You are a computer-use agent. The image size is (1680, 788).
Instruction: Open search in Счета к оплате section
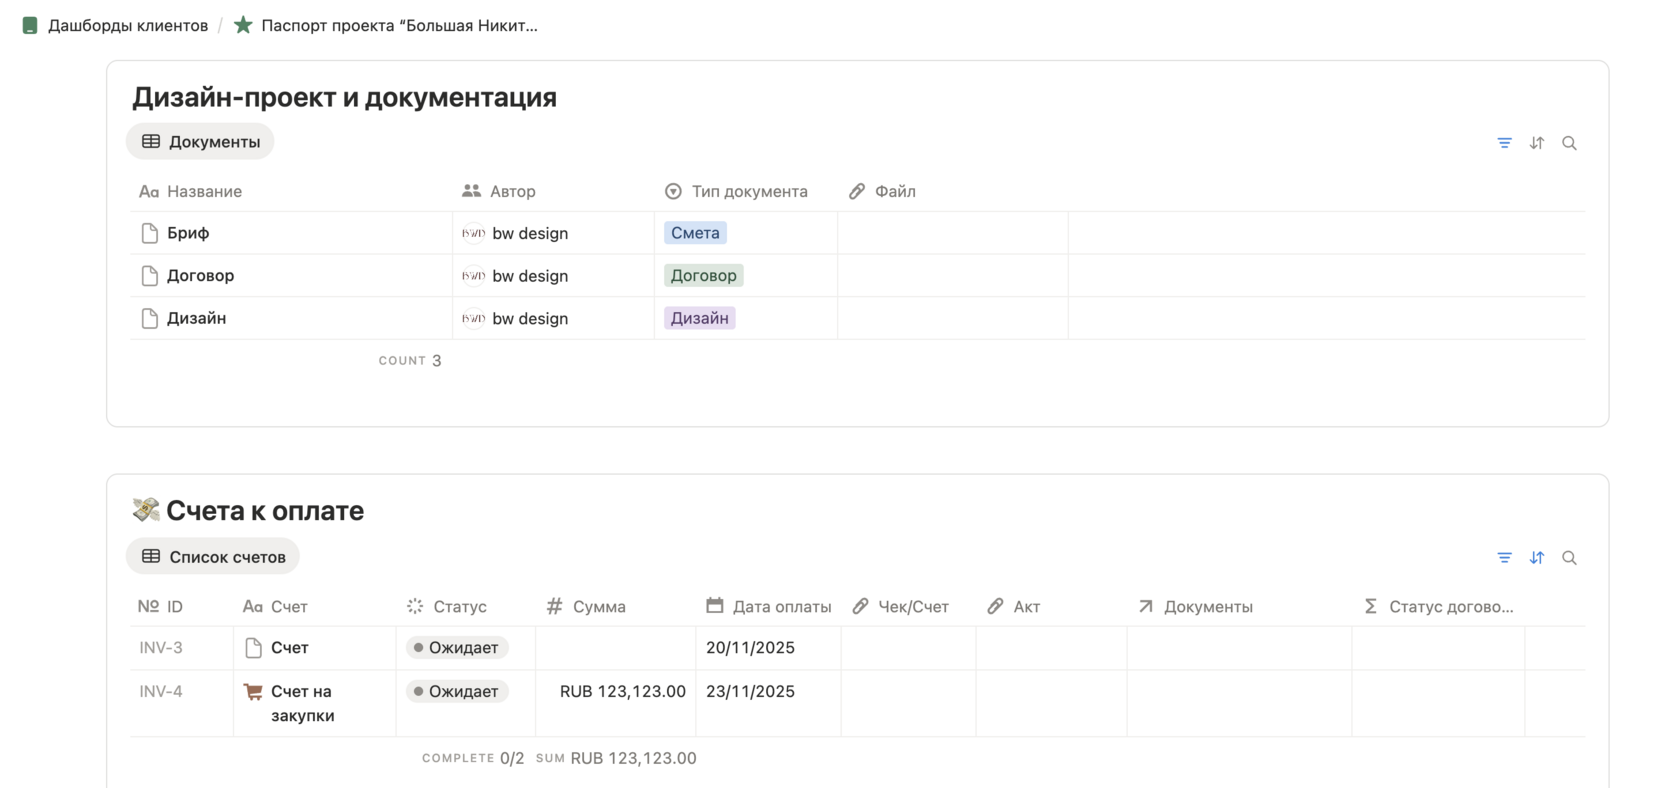click(x=1569, y=558)
